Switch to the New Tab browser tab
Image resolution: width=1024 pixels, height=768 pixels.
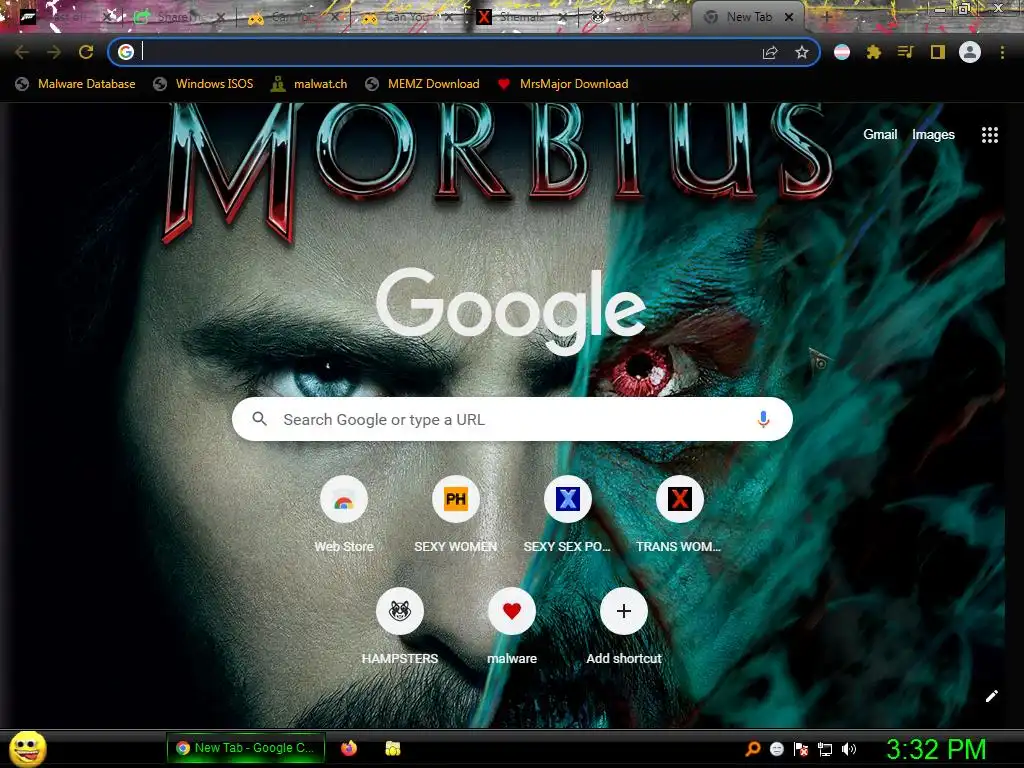tap(748, 17)
